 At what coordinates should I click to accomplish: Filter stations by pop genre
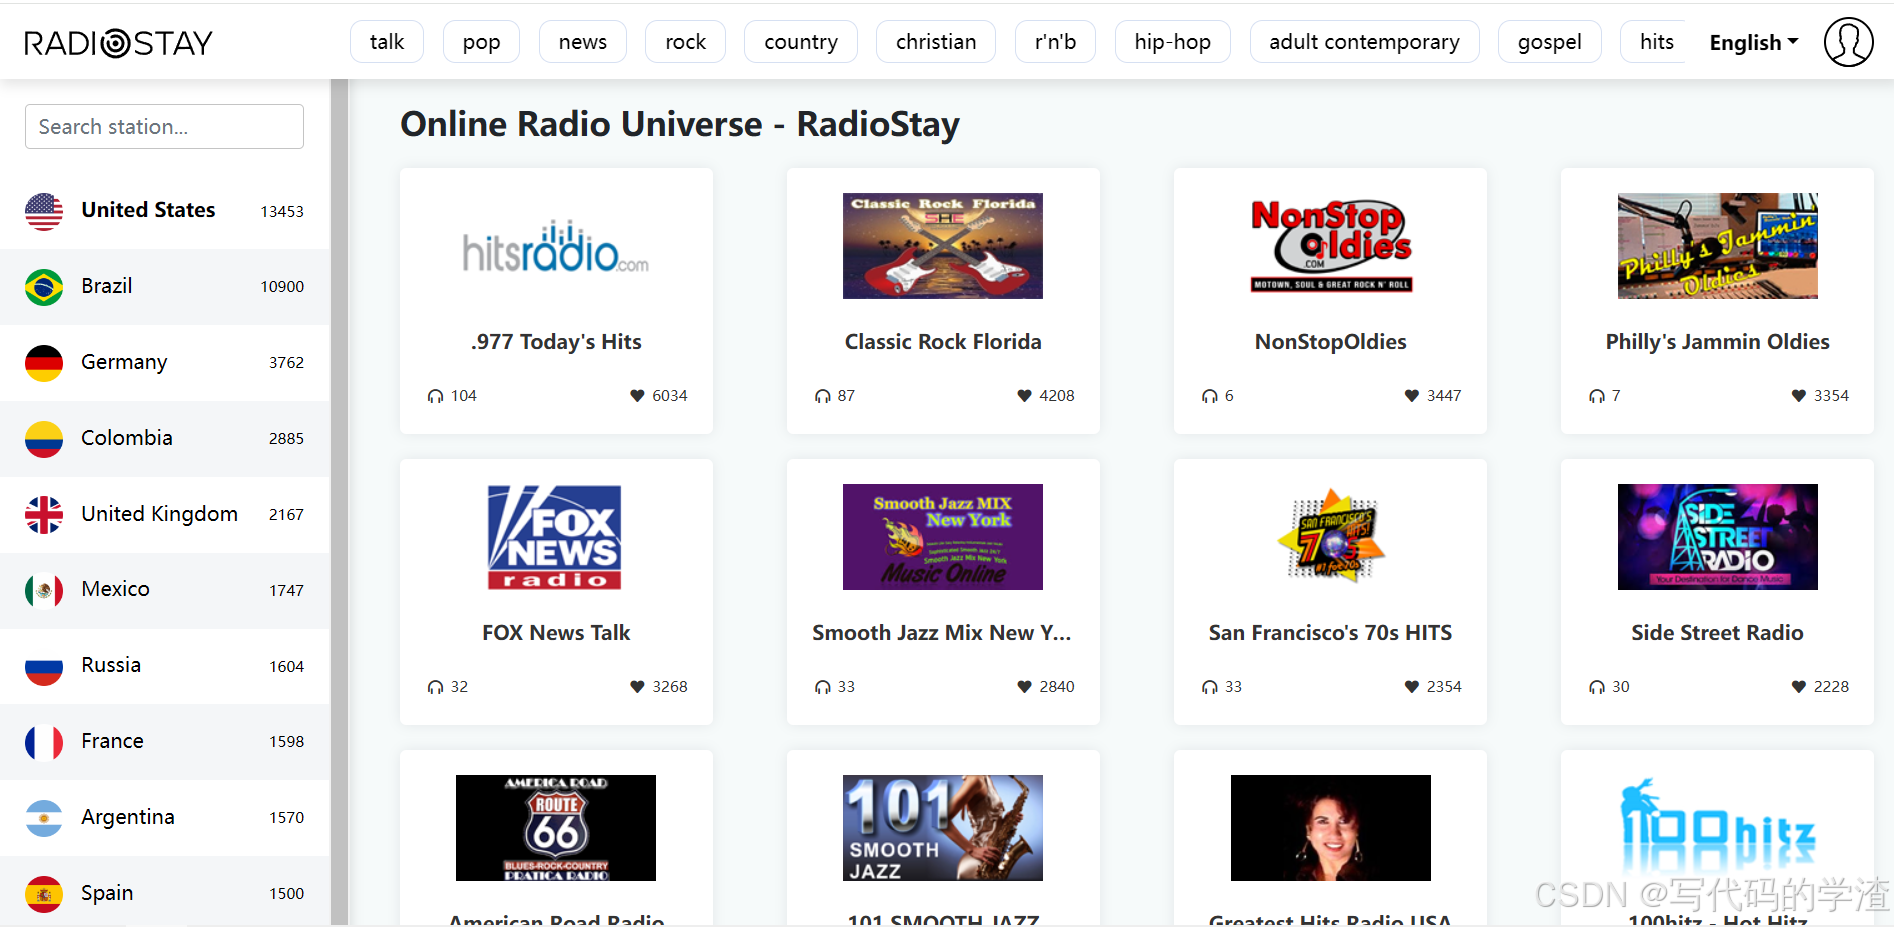tap(481, 42)
